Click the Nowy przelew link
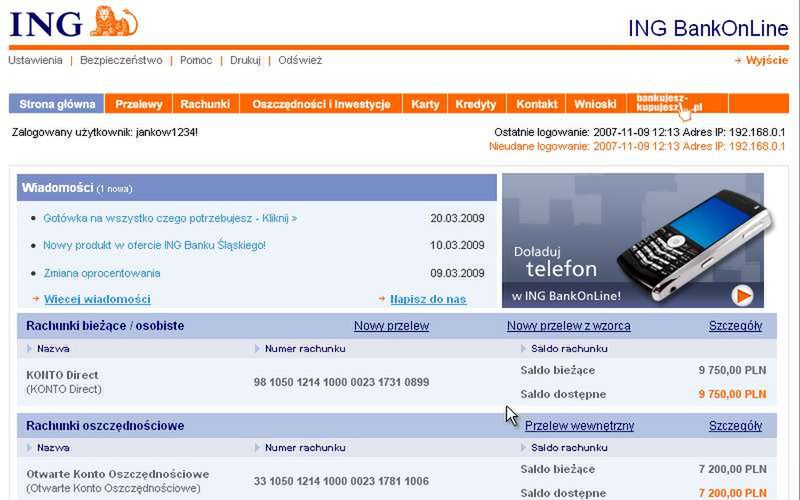 [x=391, y=326]
